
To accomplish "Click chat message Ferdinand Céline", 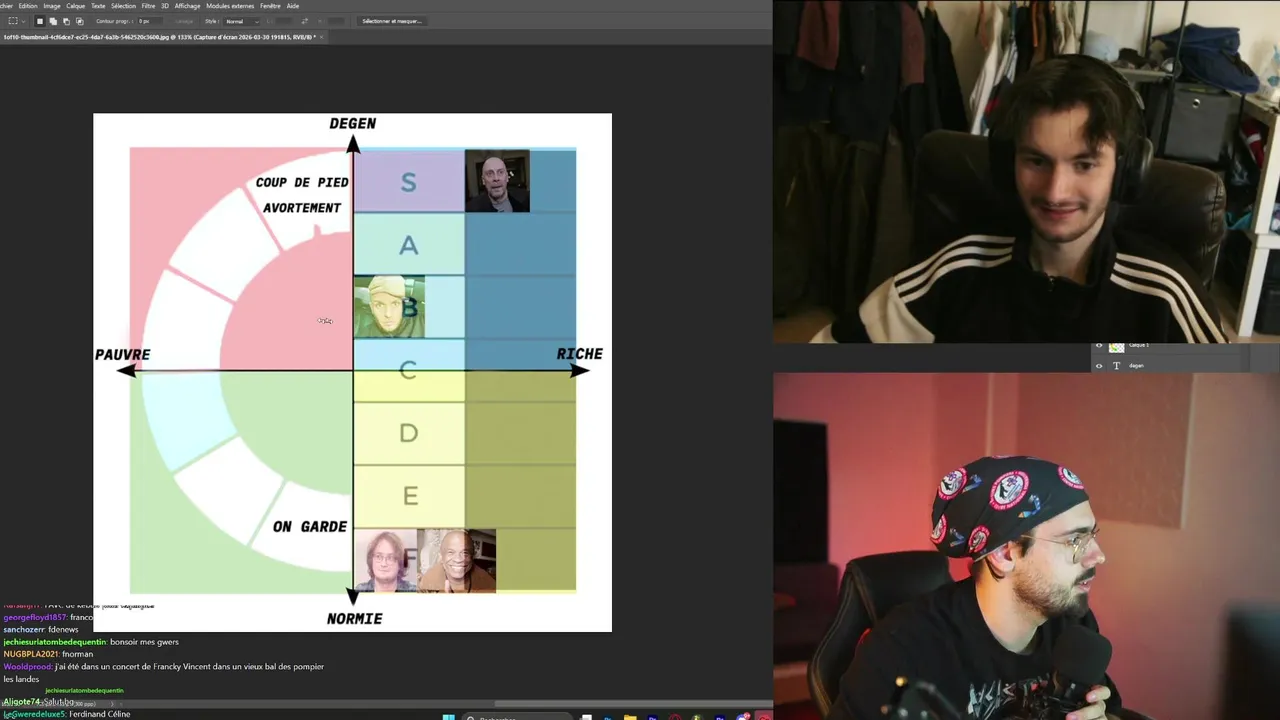I will [x=99, y=714].
